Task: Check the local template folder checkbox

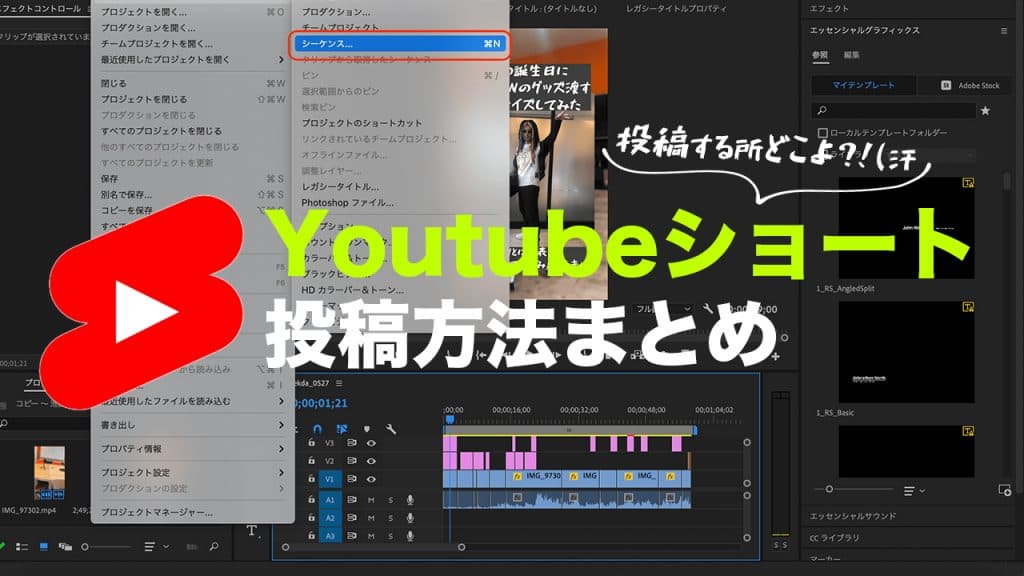Action: (x=823, y=133)
